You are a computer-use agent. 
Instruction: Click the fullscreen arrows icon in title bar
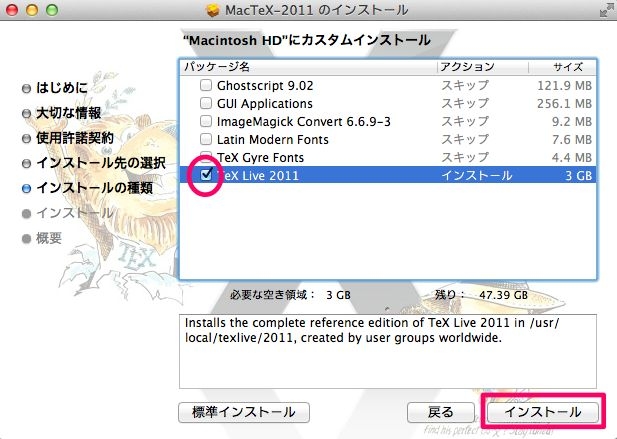606,10
